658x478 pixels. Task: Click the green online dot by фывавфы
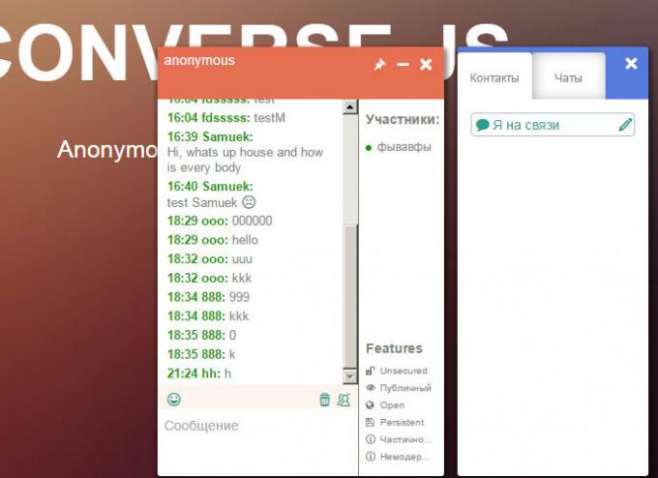point(368,148)
